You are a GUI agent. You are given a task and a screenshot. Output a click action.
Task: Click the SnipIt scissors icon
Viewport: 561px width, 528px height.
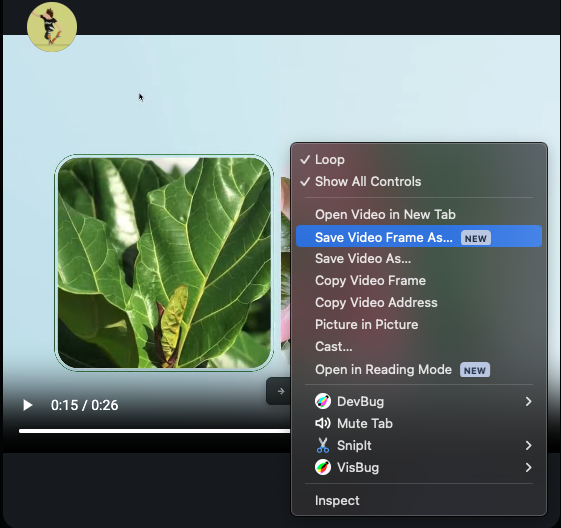tap(322, 445)
